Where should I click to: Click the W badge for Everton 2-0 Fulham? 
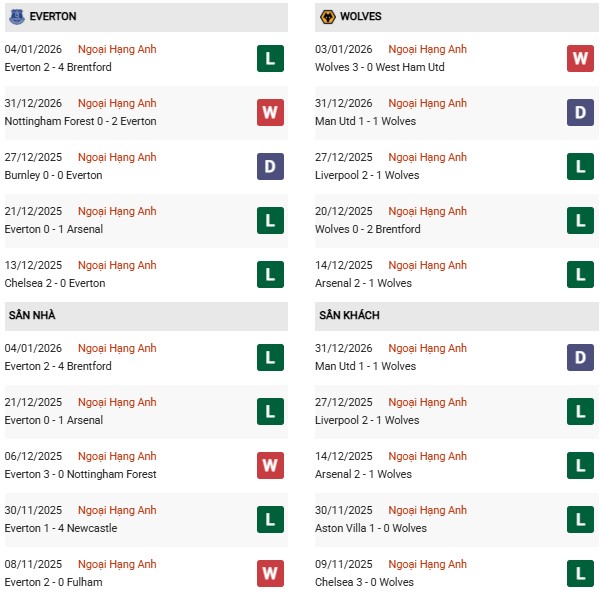point(270,574)
